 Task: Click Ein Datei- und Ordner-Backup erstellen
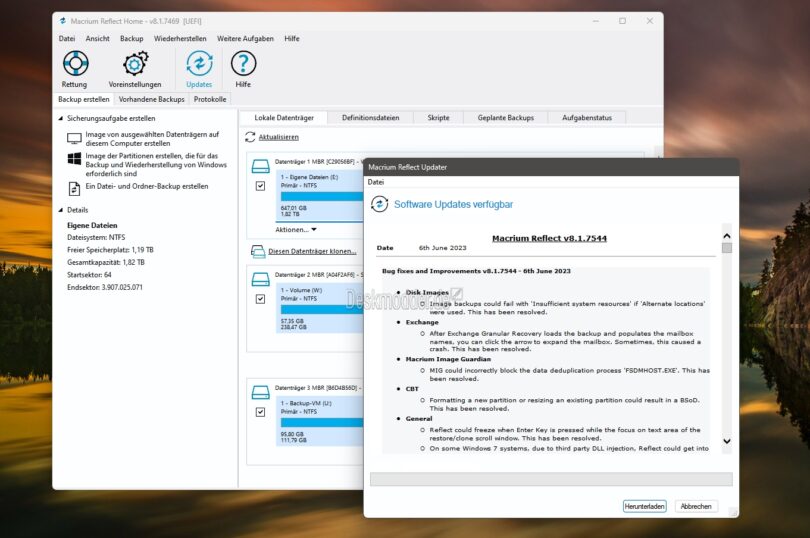tap(147, 186)
